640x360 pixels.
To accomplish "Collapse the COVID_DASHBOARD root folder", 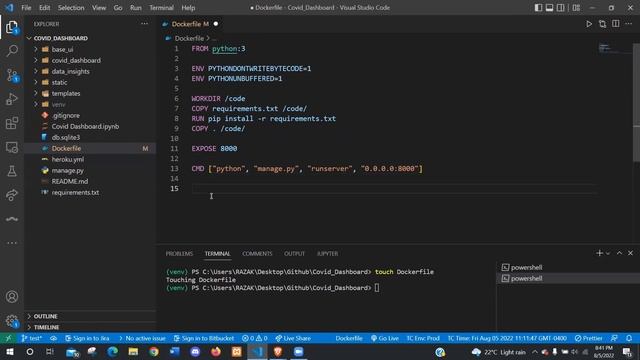I will (x=60, y=38).
